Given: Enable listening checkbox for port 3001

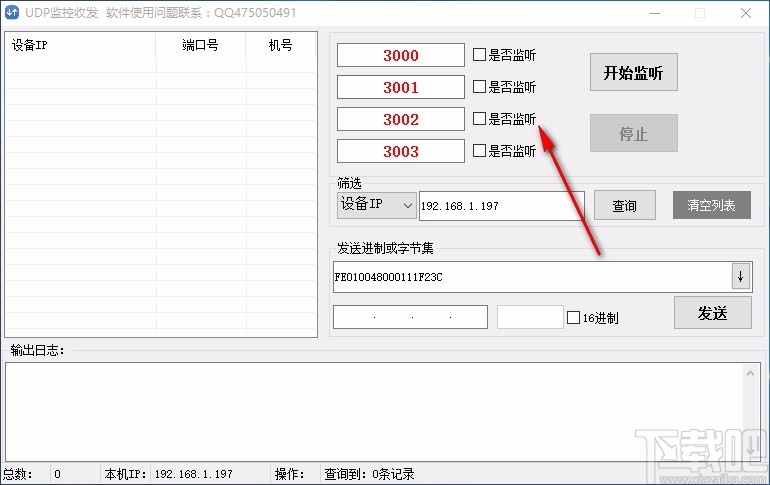Looking at the screenshot, I should (x=479, y=86).
